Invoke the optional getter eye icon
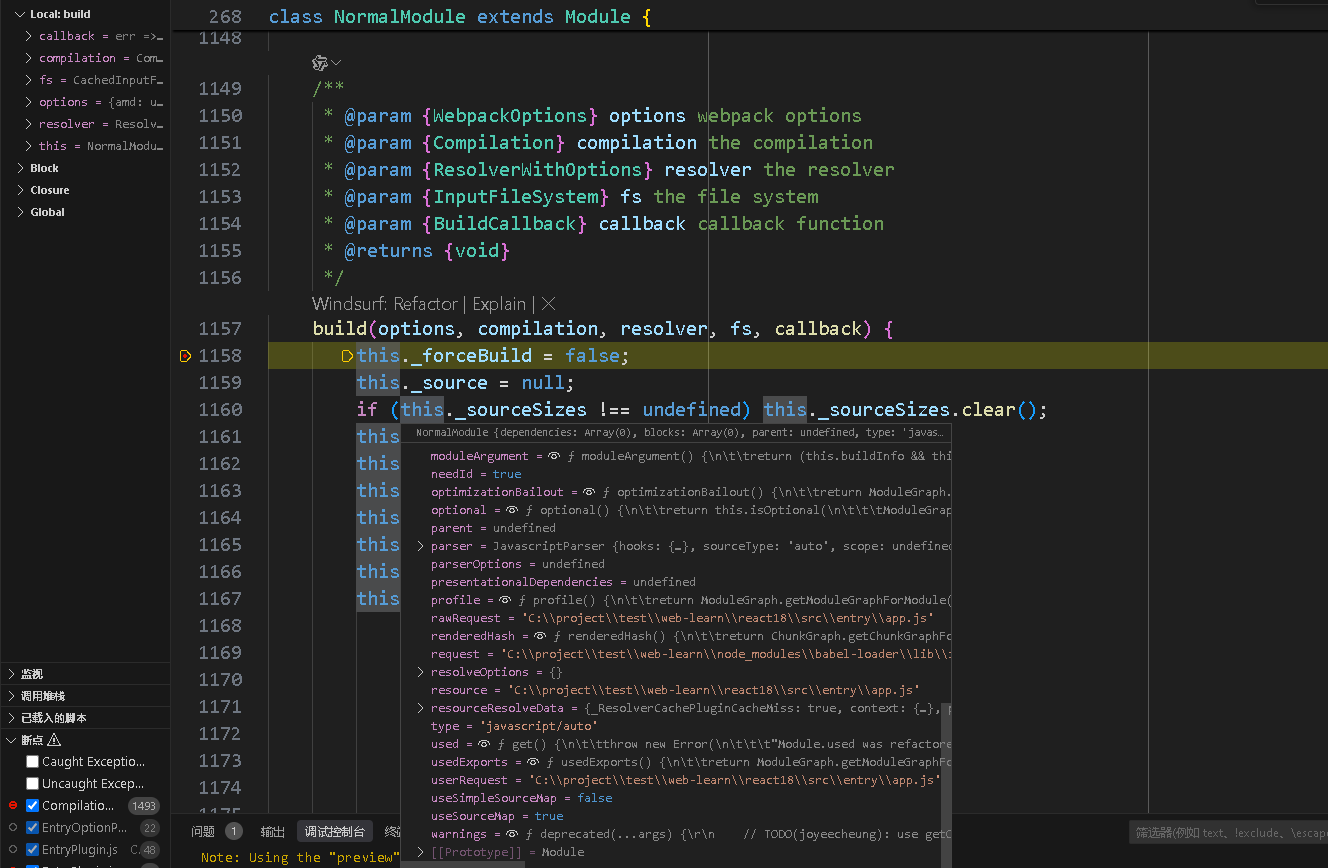Image resolution: width=1328 pixels, height=868 pixels. point(512,510)
